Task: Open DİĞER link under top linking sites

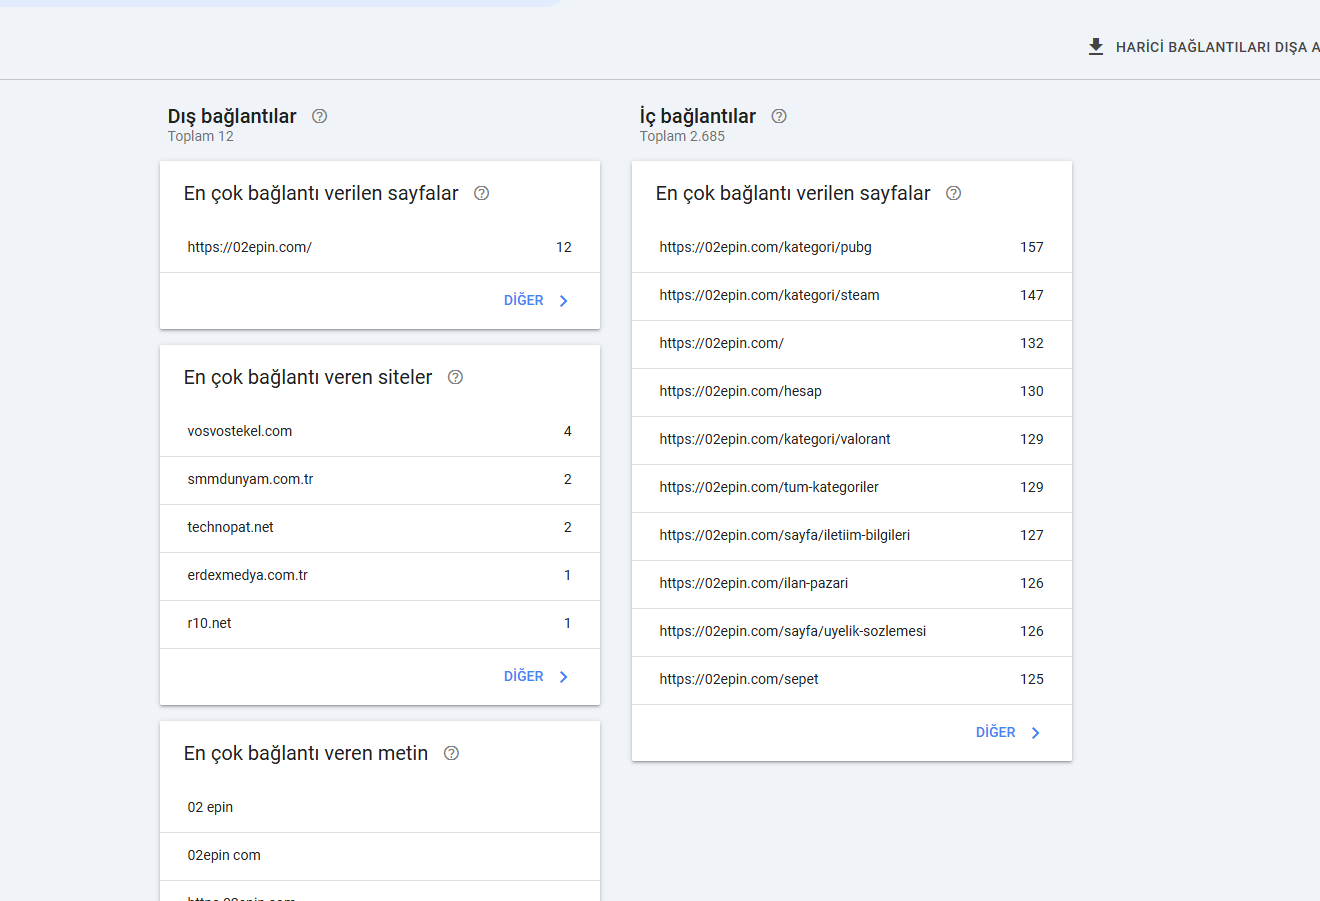Action: pos(524,676)
